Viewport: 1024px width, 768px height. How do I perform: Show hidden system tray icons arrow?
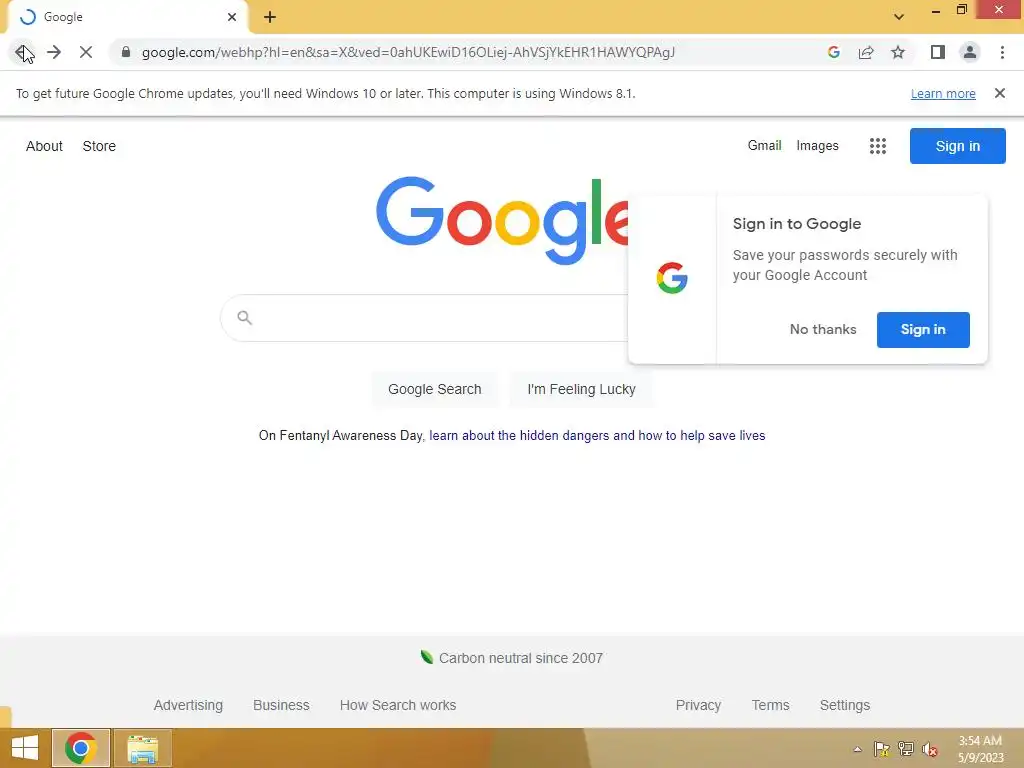coord(857,749)
